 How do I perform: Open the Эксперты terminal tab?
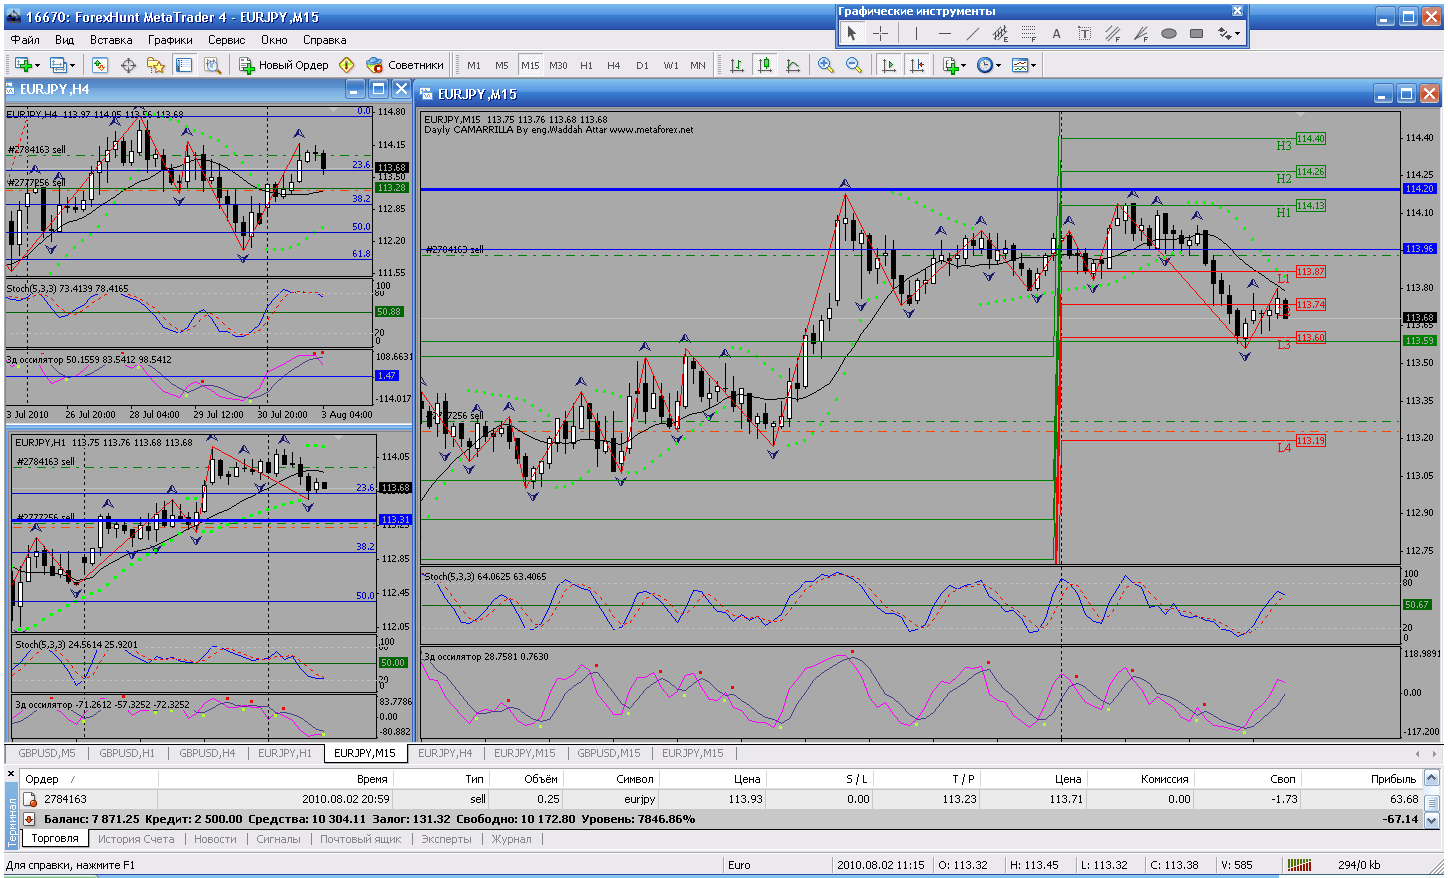(446, 839)
